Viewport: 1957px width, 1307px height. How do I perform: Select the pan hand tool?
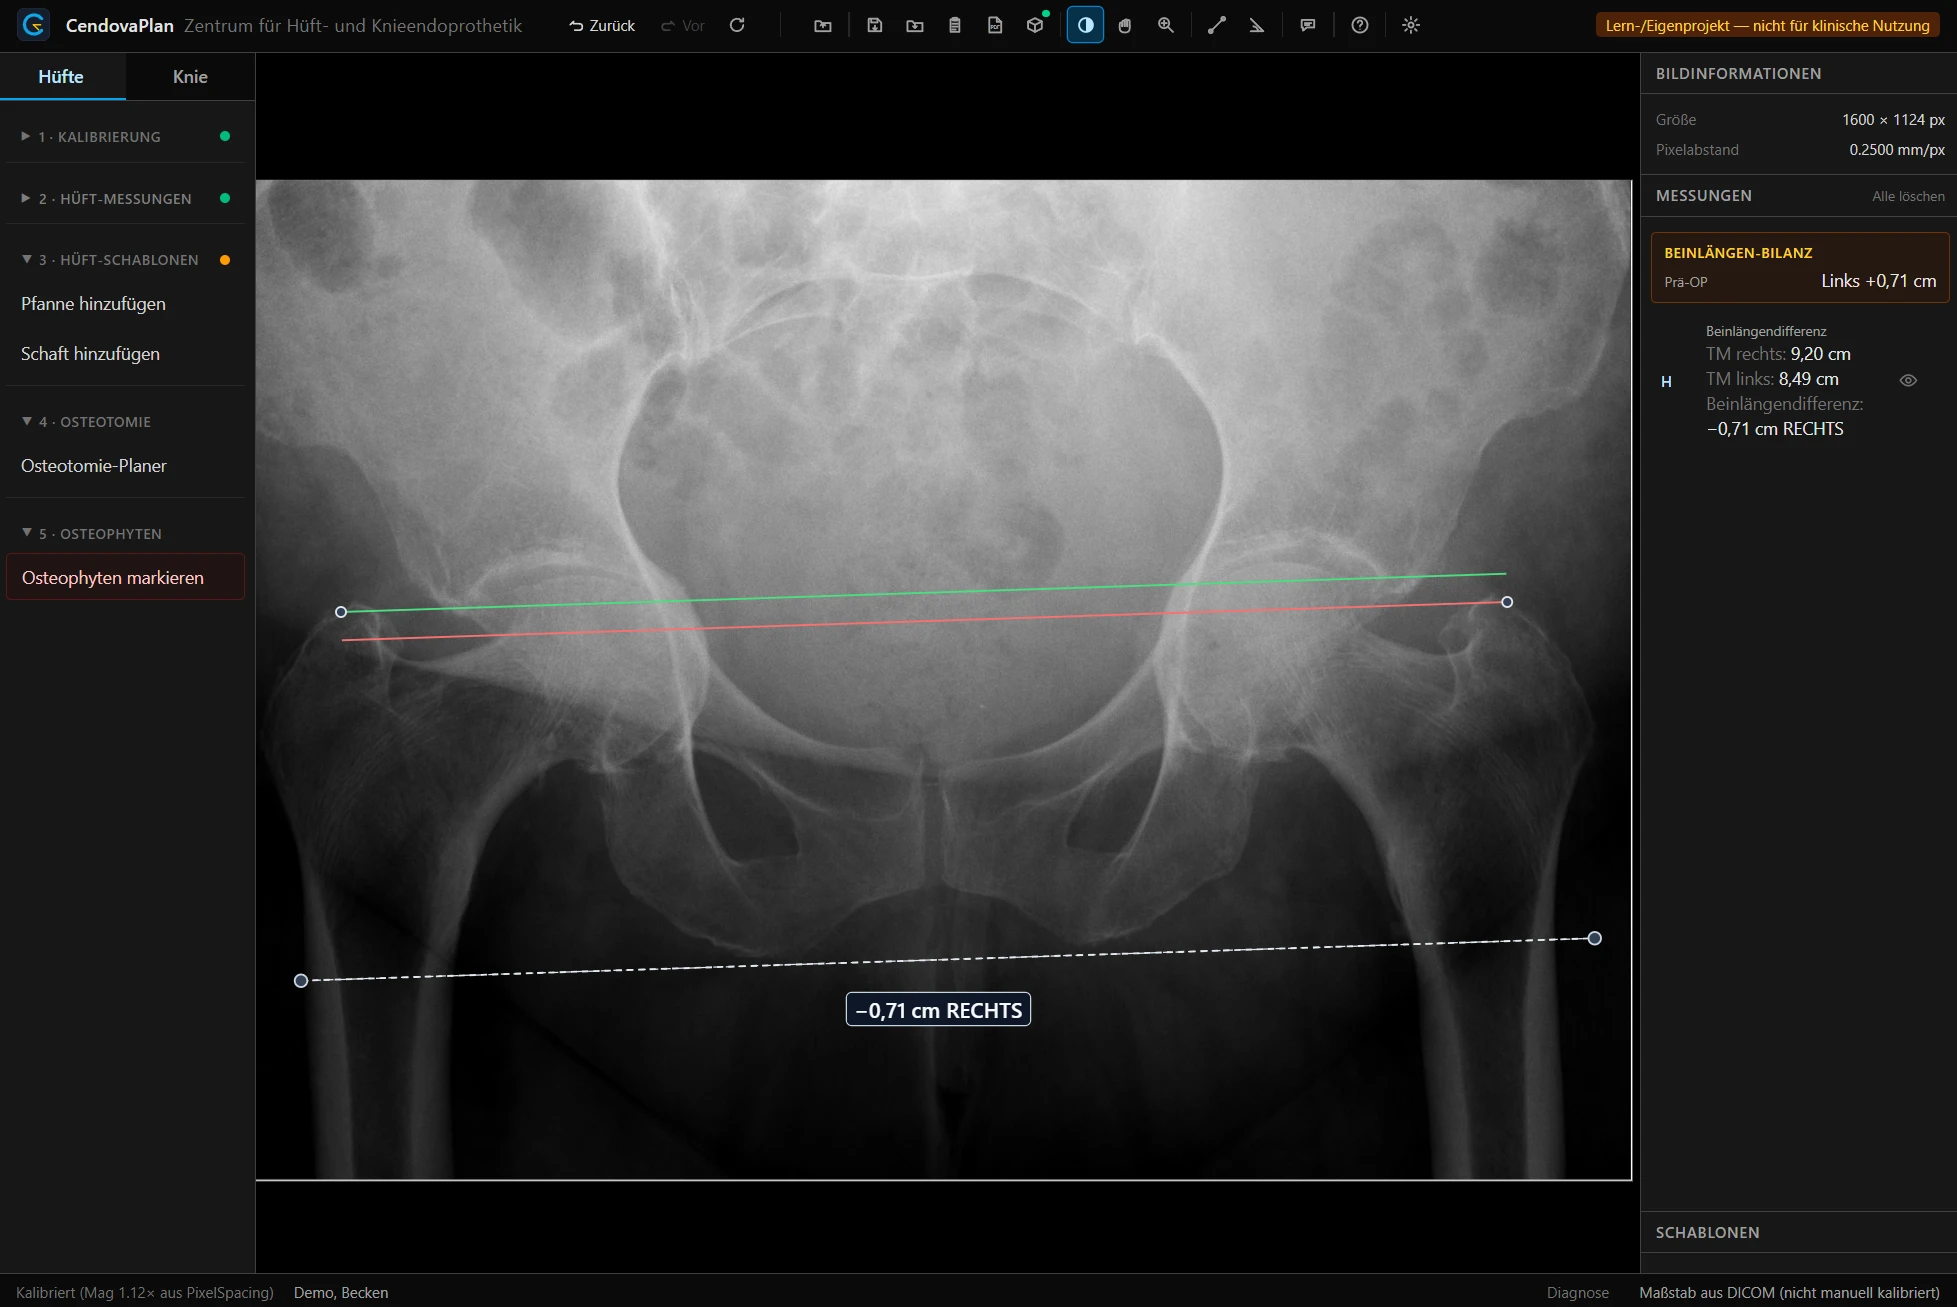(x=1125, y=25)
